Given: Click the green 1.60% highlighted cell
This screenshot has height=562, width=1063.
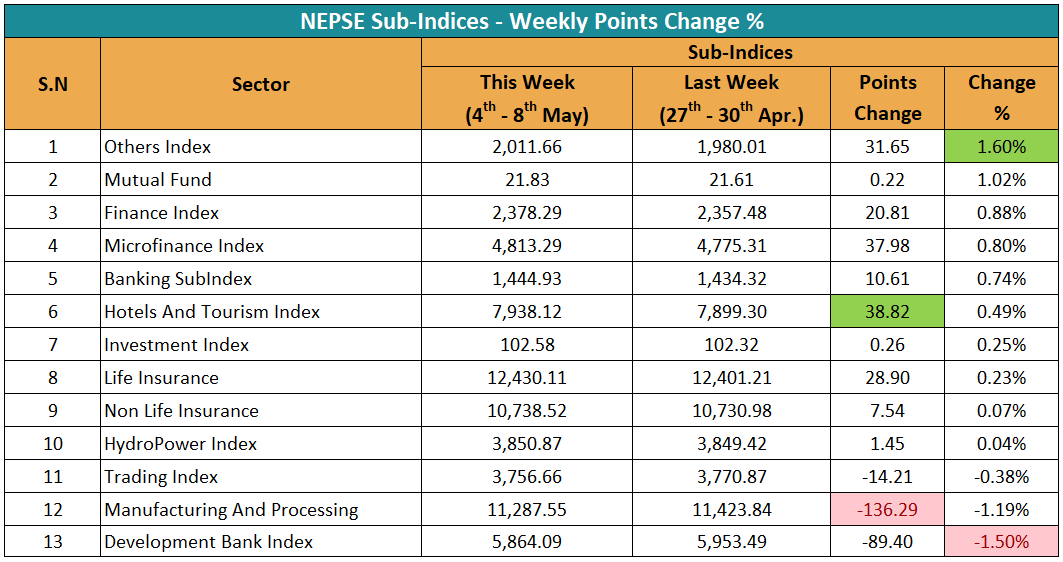Looking at the screenshot, I should [x=1001, y=146].
